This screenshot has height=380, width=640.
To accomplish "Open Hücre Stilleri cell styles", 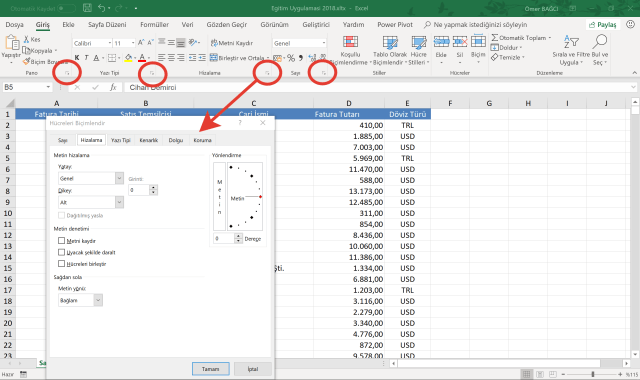I will point(419,50).
